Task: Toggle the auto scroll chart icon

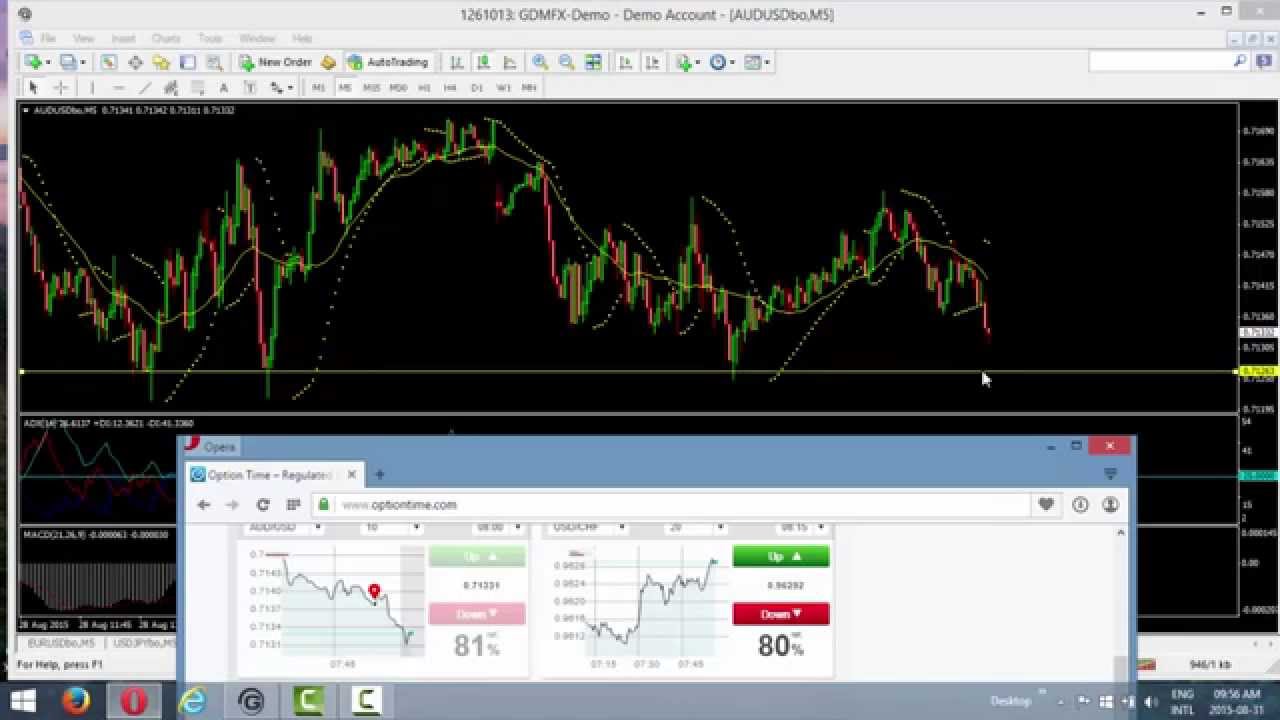Action: 626,62
